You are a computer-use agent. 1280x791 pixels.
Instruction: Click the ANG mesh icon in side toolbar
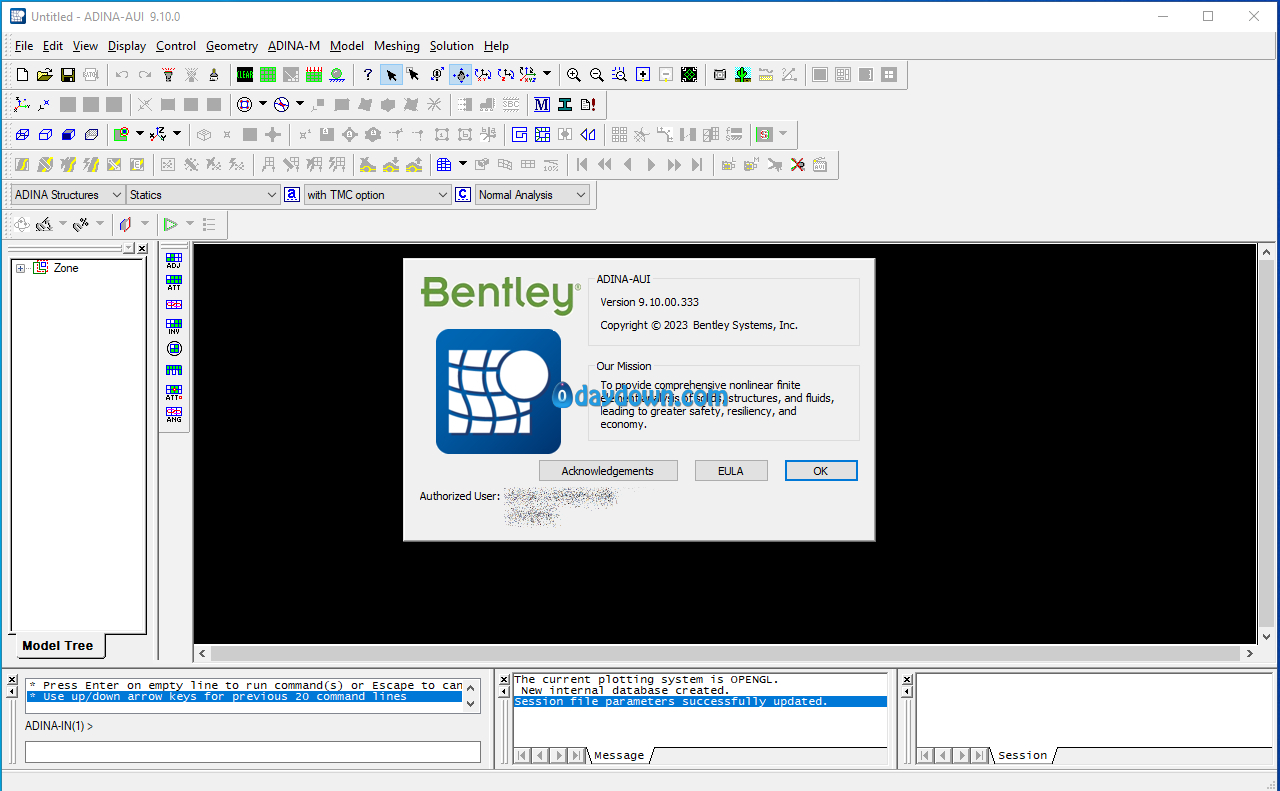174,414
